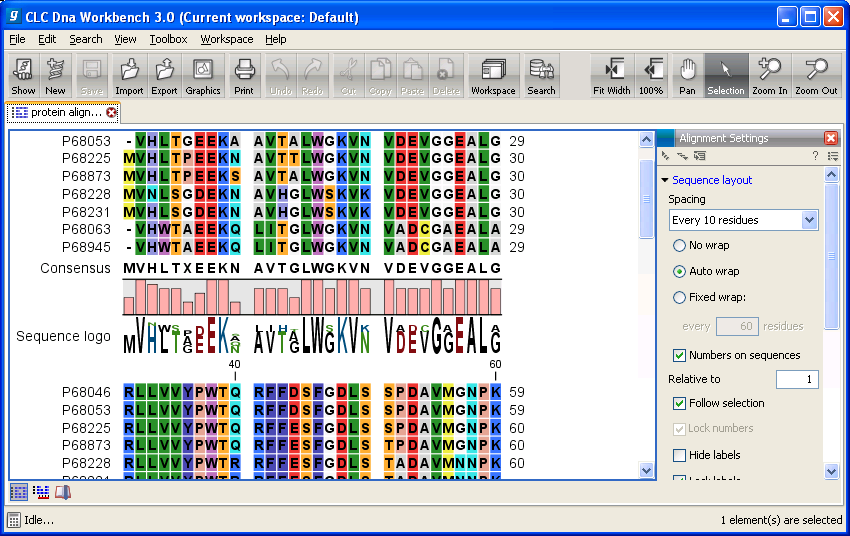
Task: Toggle Numbers on sequences checkbox
Action: point(679,356)
